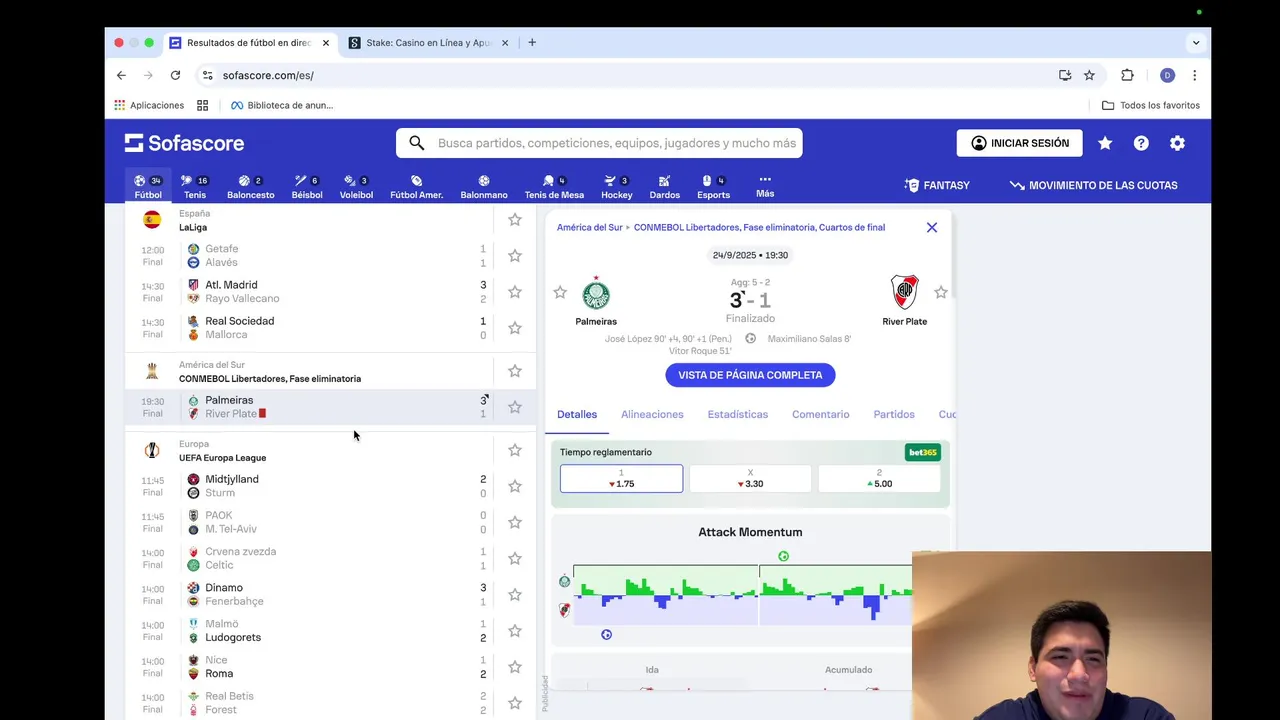Switch to the Detalles tab
Image resolution: width=1280 pixels, height=720 pixels.
(577, 414)
